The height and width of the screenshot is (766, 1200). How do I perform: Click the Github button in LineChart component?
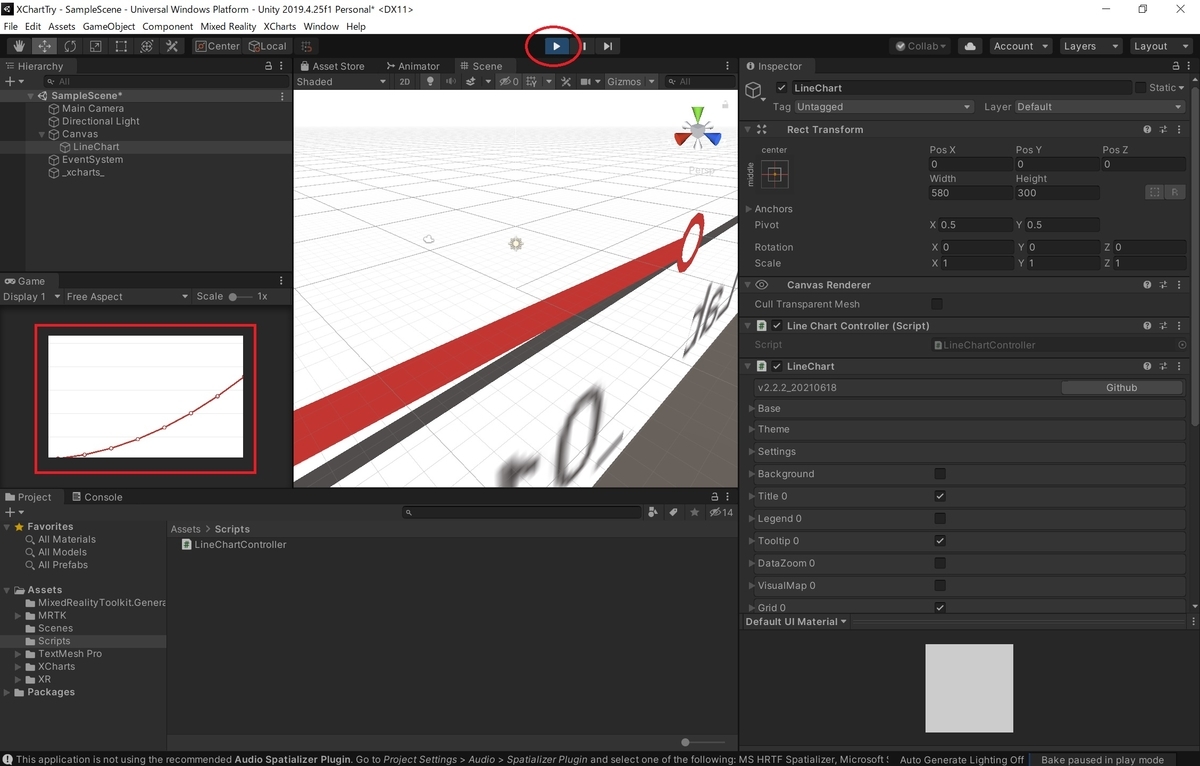[1121, 387]
